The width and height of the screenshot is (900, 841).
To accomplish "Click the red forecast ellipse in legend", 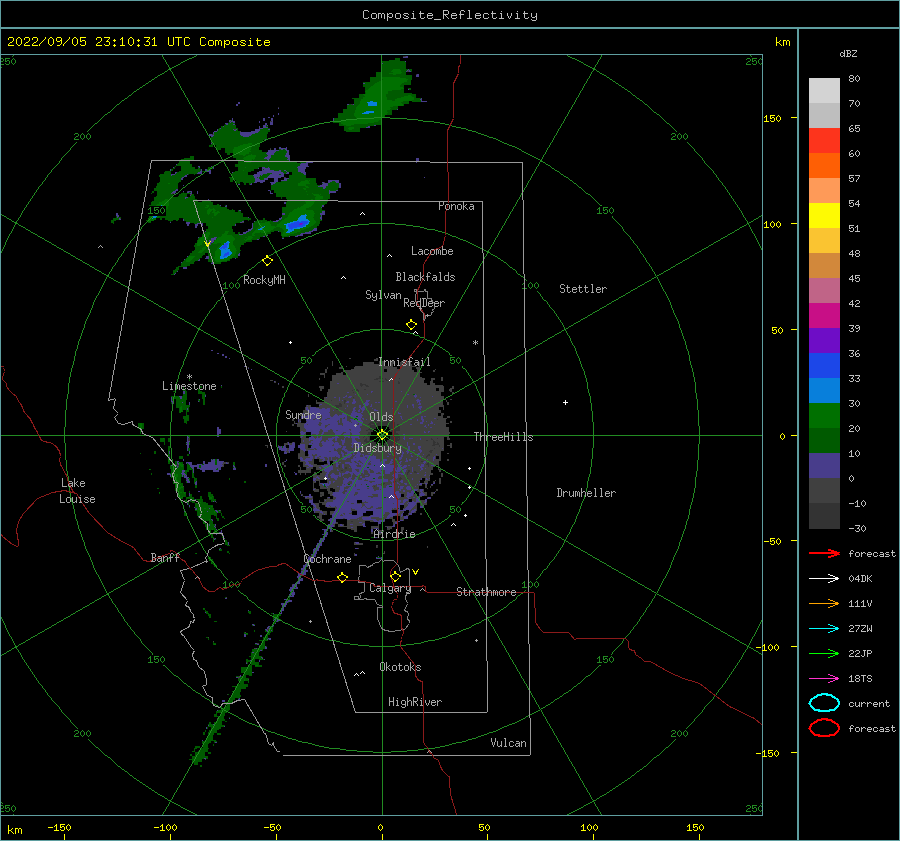I will (824, 728).
